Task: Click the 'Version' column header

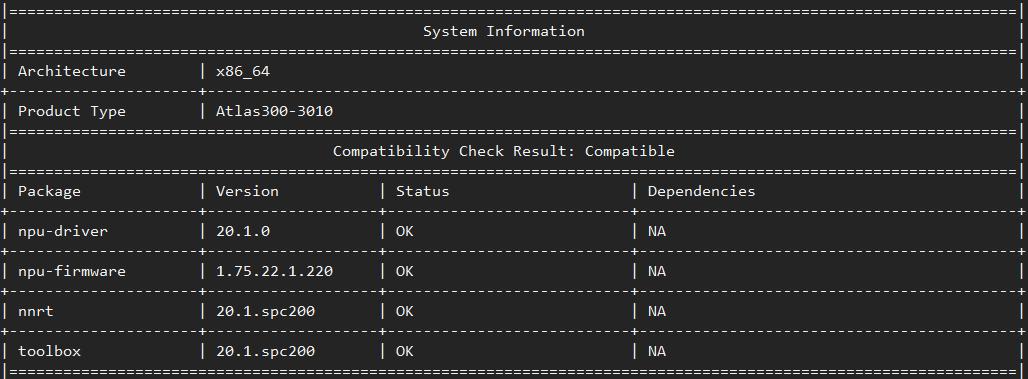Action: [x=247, y=191]
